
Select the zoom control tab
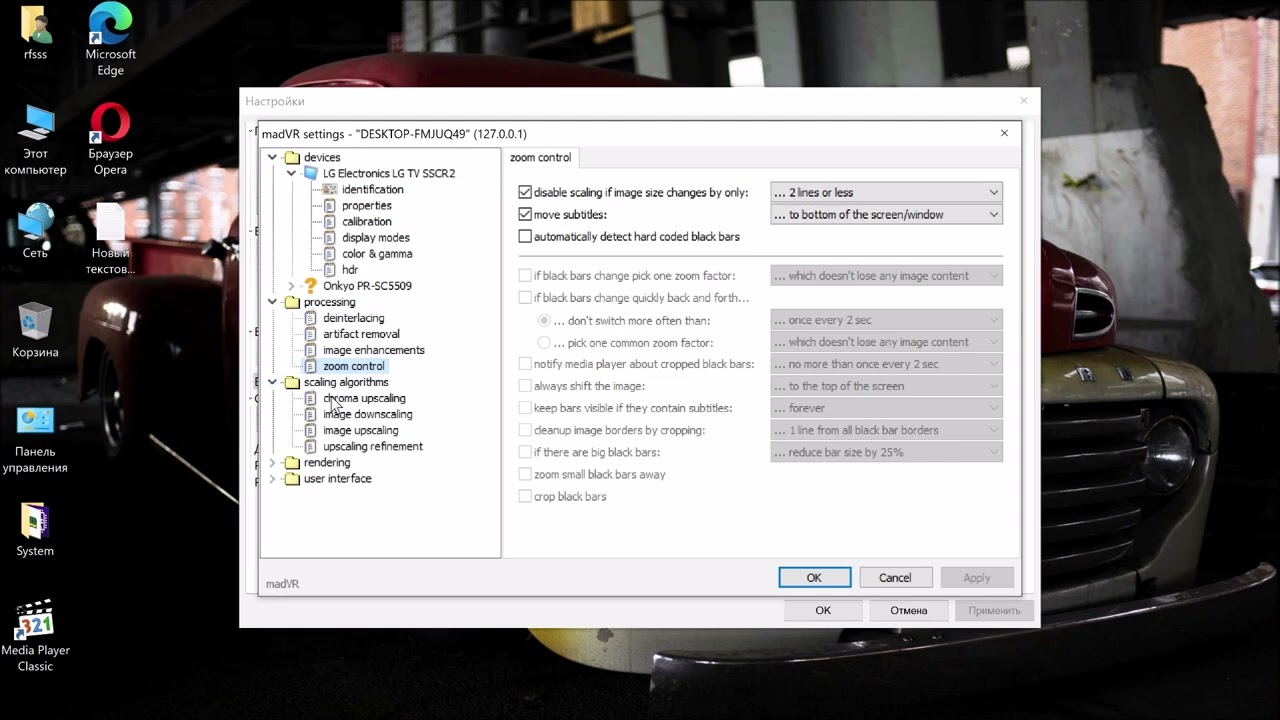(x=541, y=157)
